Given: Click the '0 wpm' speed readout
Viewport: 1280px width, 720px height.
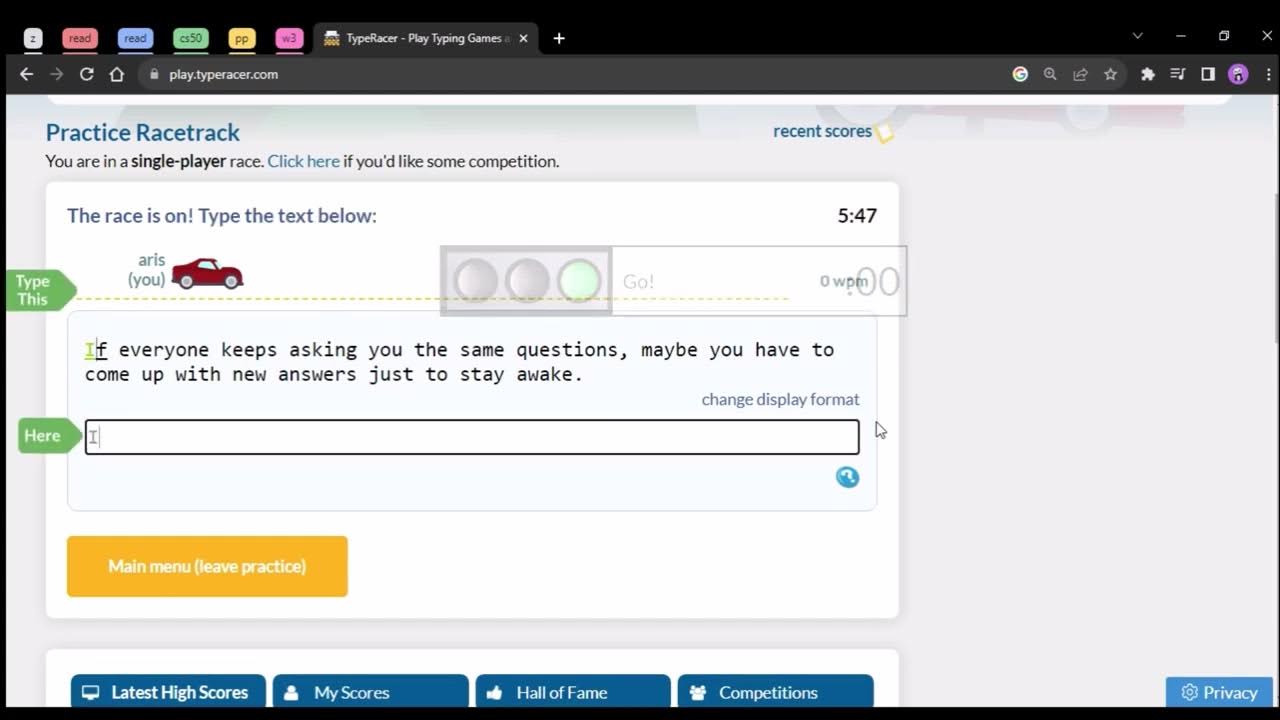Looking at the screenshot, I should [x=844, y=281].
